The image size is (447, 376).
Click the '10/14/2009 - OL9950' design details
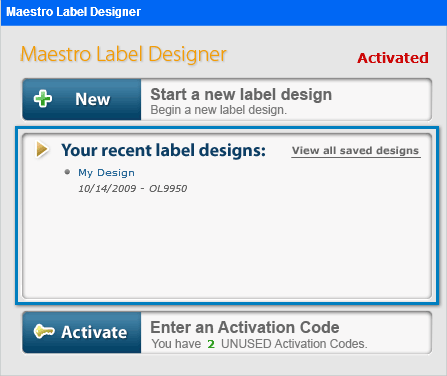133,189
